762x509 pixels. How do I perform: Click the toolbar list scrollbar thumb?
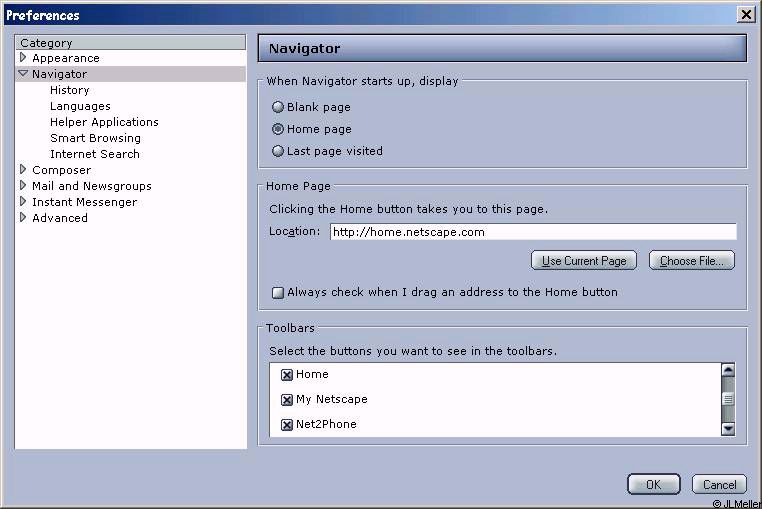728,399
